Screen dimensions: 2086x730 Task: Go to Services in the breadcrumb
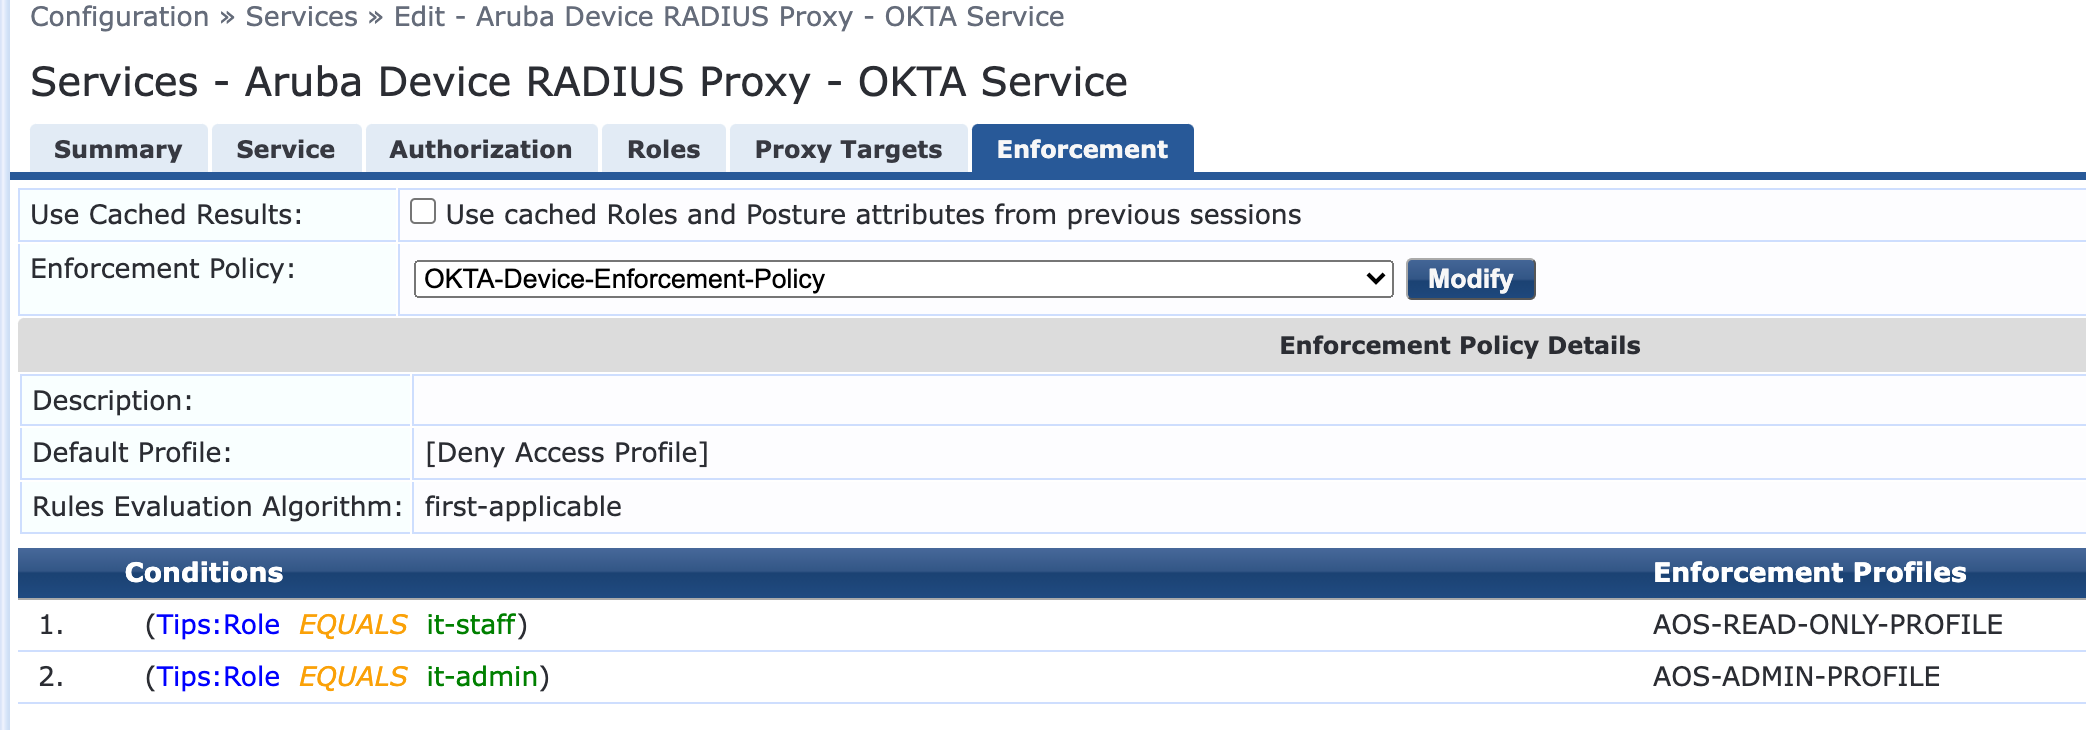301,17
